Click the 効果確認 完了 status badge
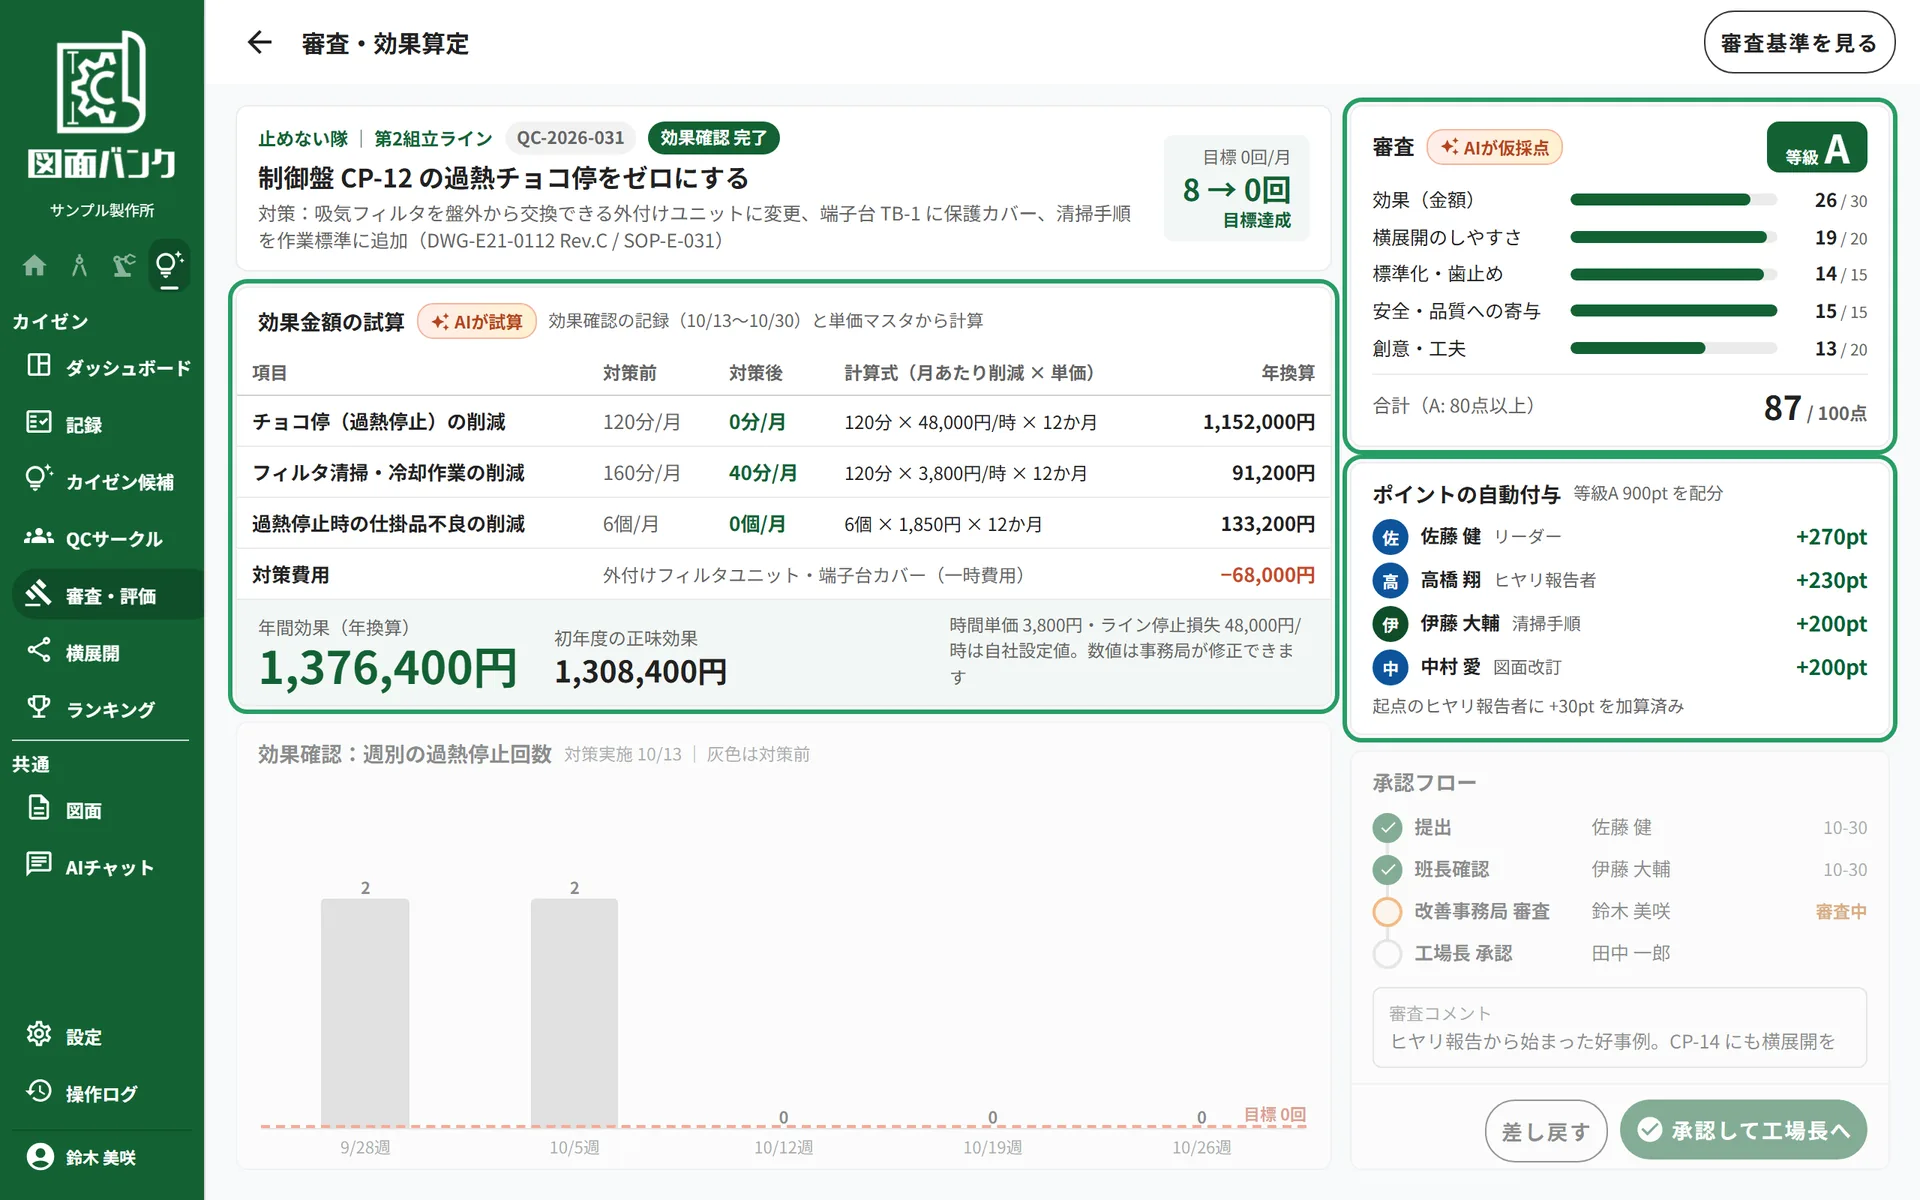The width and height of the screenshot is (1920, 1200). (x=713, y=138)
